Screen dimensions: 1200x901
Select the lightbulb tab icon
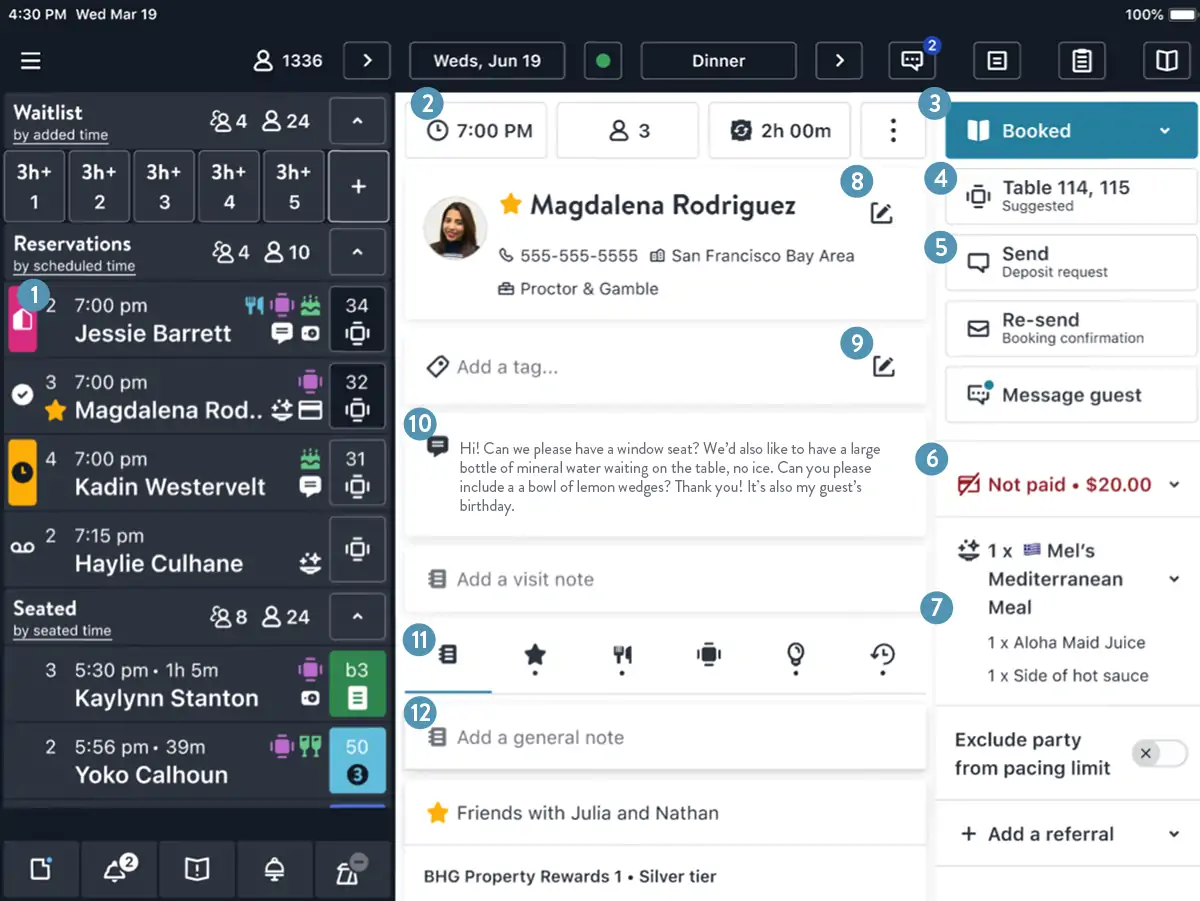[795, 656]
